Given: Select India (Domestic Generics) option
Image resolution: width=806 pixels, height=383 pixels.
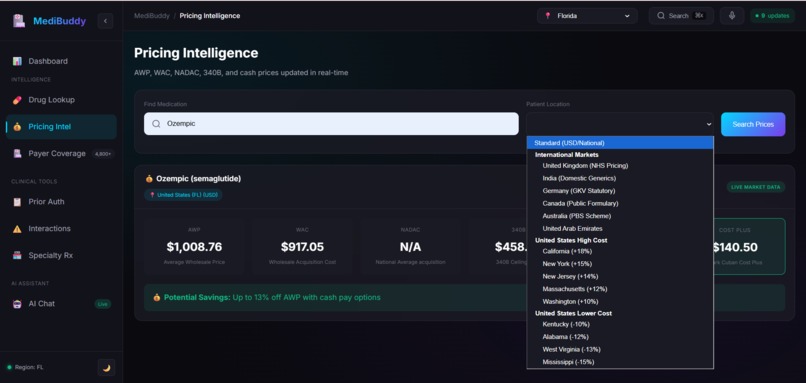Looking at the screenshot, I should [620, 178].
